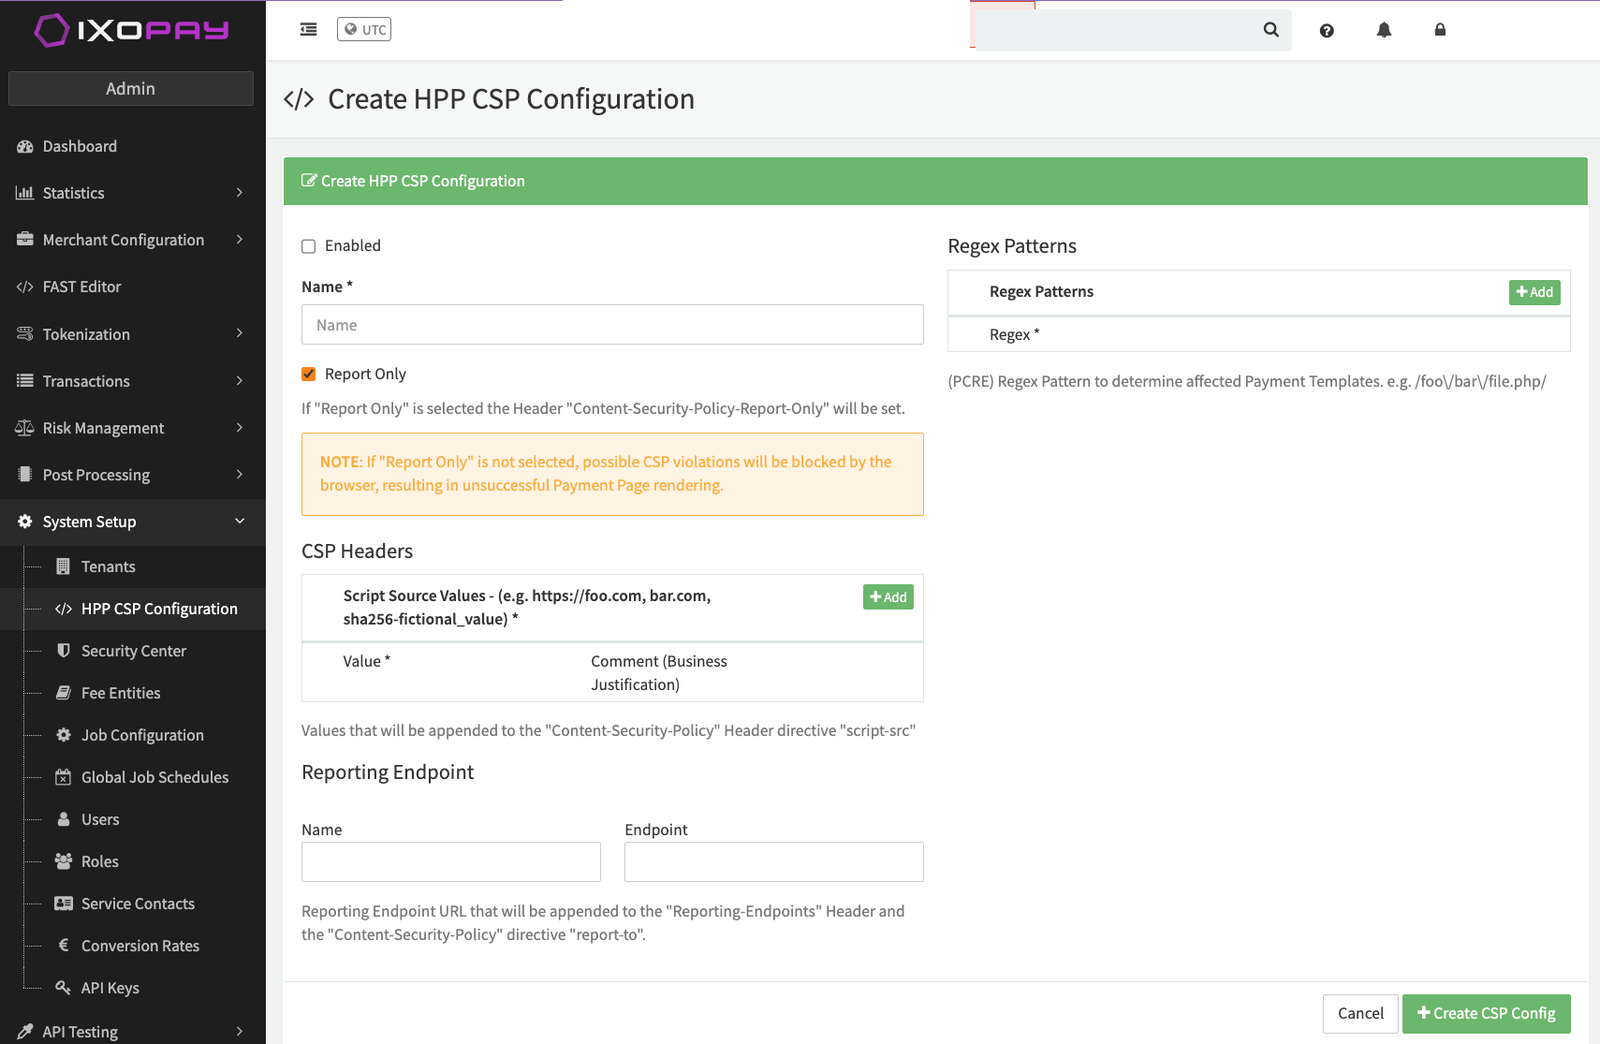Click the Tokenization icon
This screenshot has height=1044, width=1600.
tap(25, 334)
